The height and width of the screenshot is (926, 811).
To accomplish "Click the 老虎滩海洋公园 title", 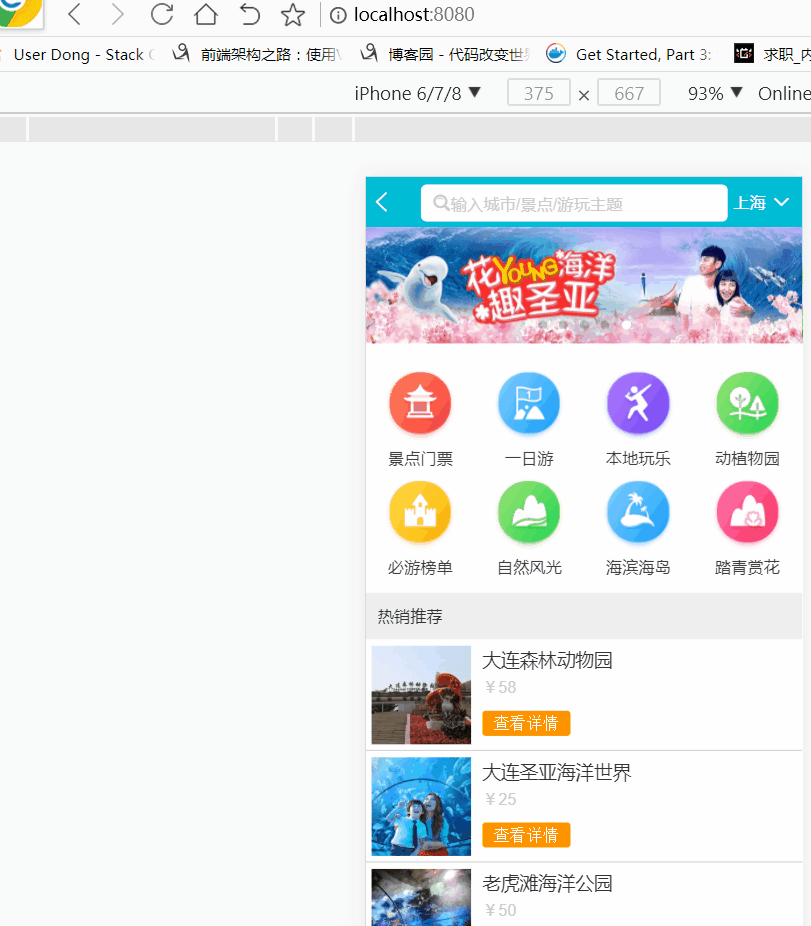I will 548,883.
